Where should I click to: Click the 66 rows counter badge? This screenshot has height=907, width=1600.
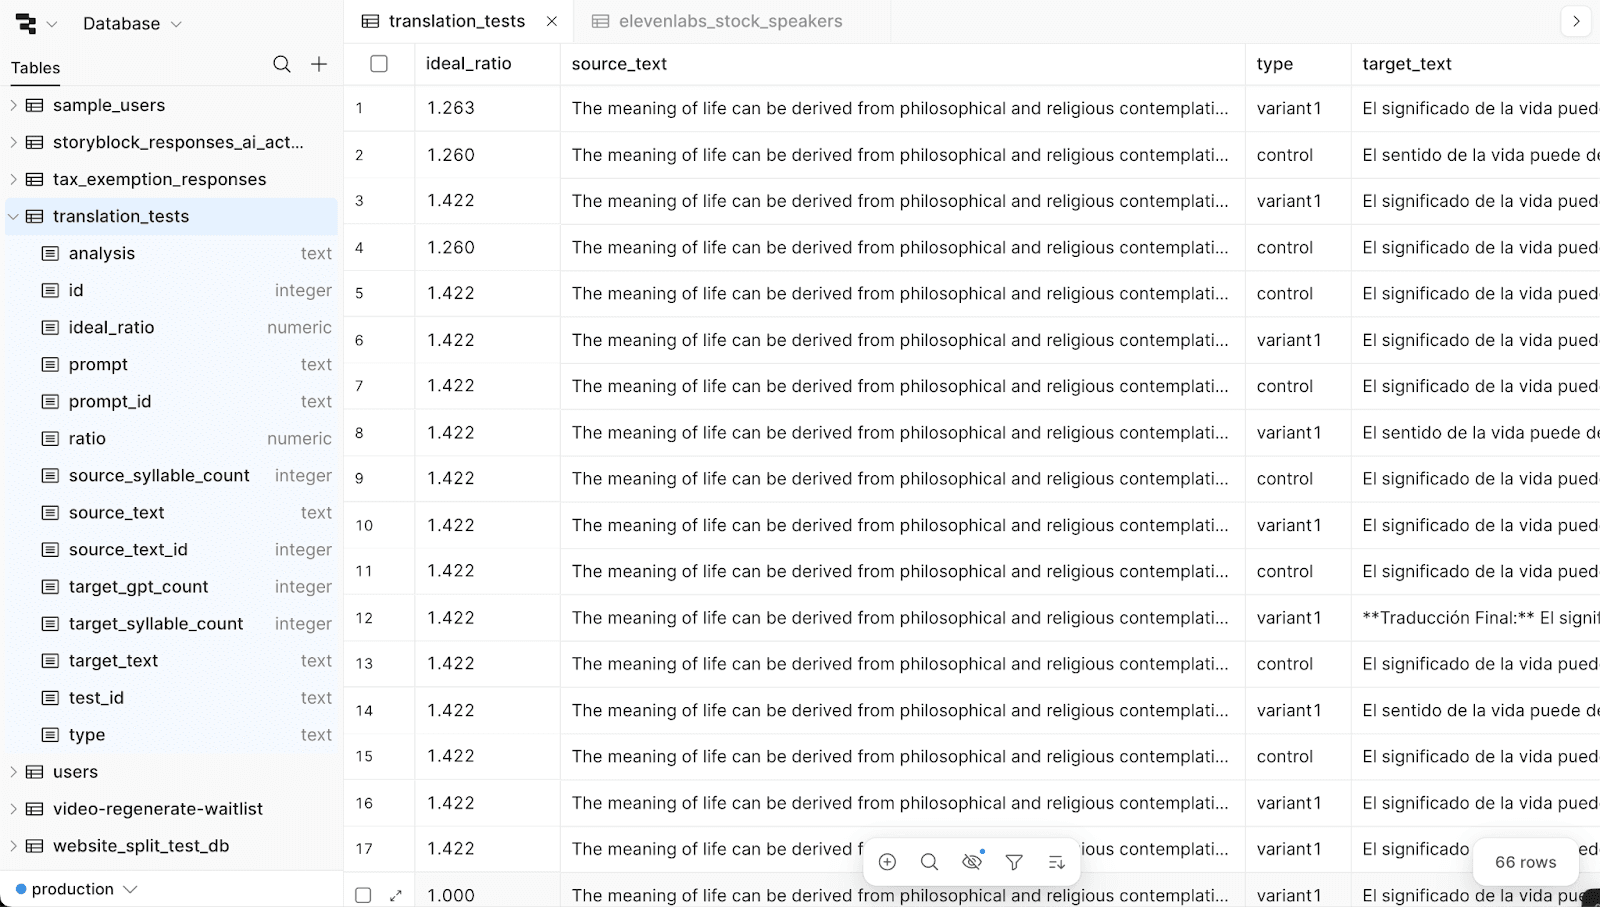click(1524, 861)
